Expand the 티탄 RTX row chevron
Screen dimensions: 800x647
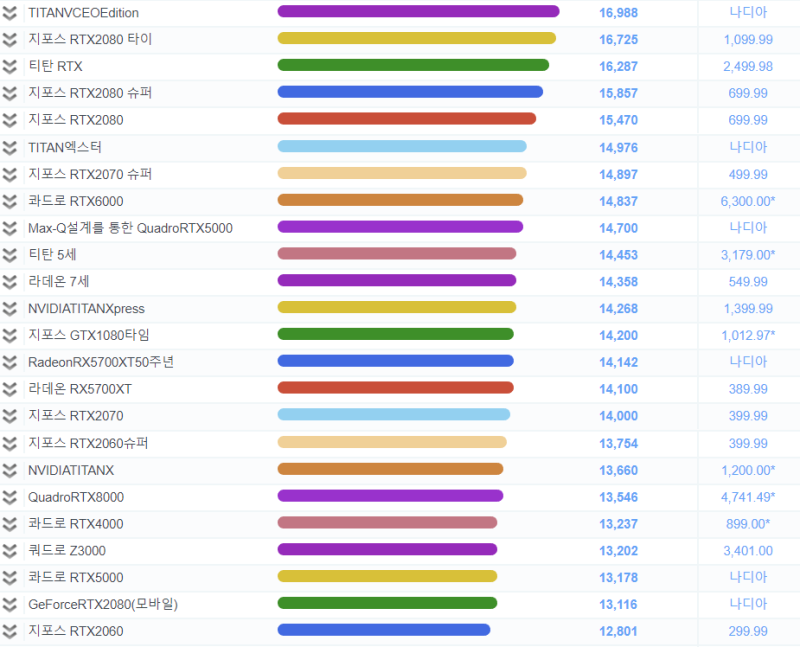tap(10, 66)
